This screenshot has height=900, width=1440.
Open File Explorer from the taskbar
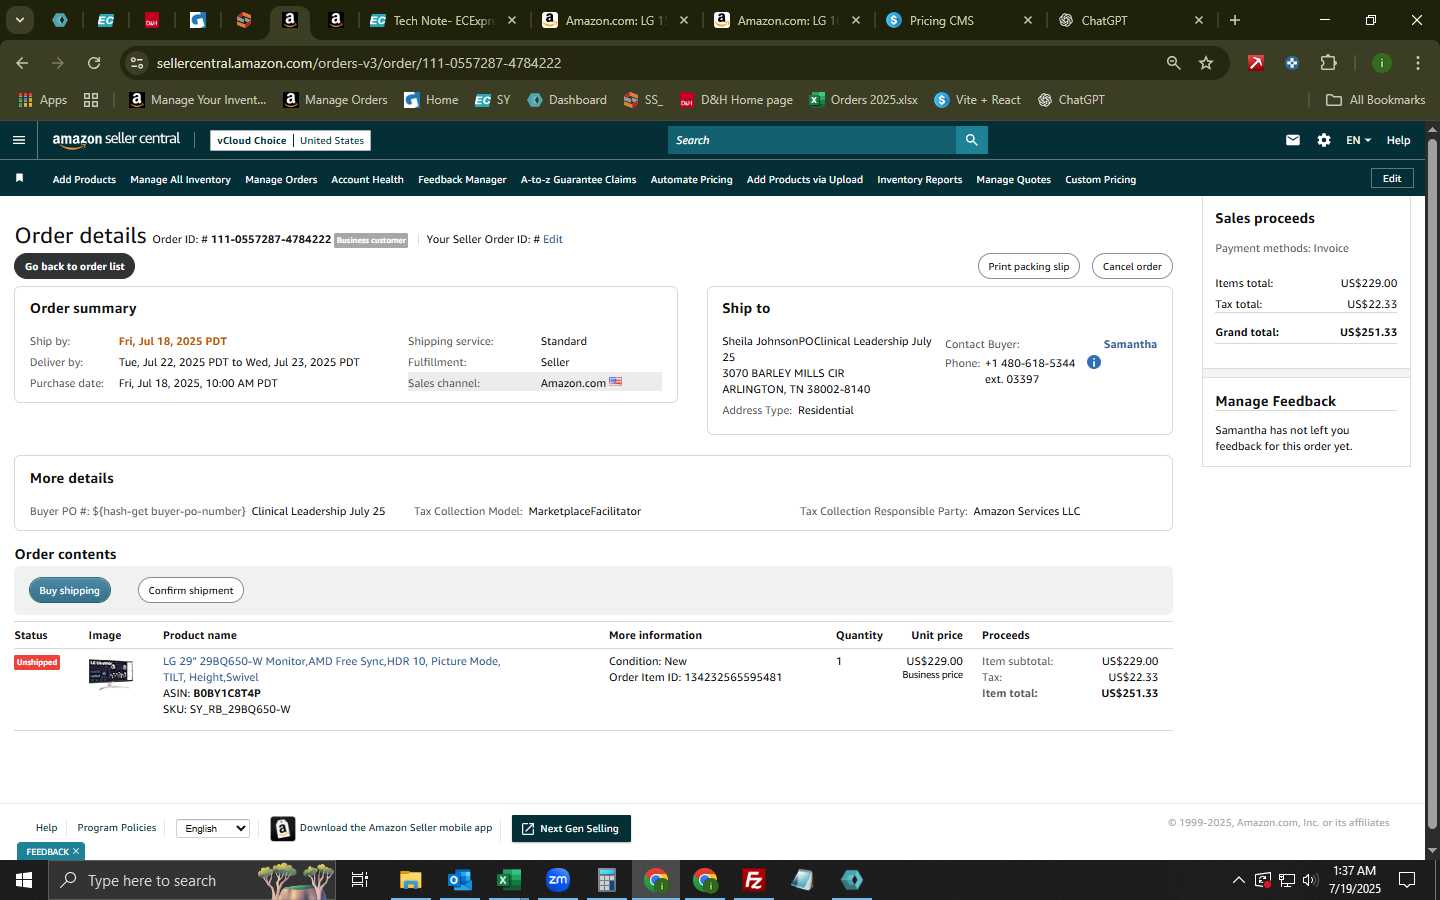[410, 880]
